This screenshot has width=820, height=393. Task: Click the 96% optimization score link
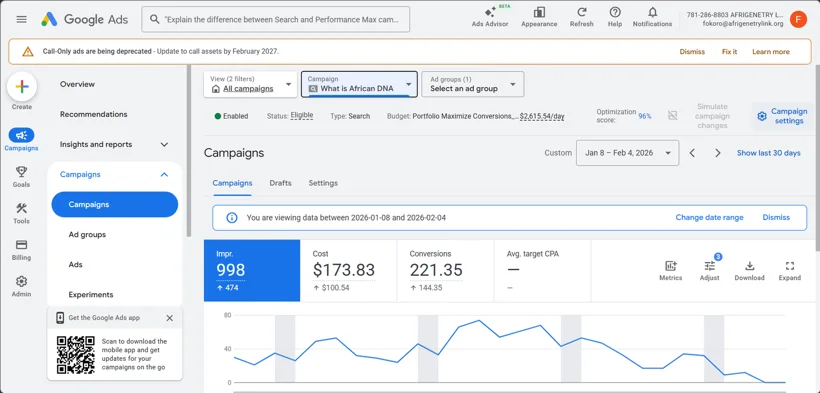coord(645,116)
